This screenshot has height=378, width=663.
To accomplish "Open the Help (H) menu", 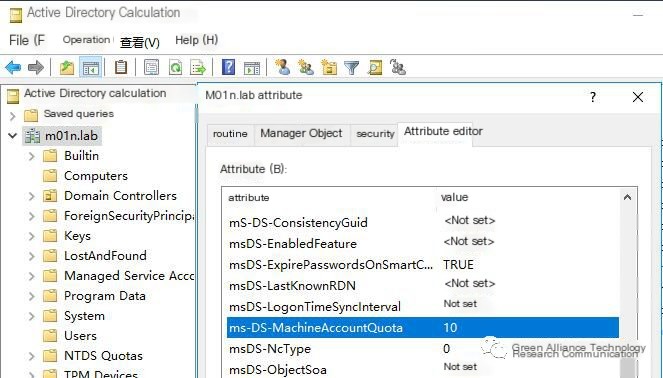I will [197, 40].
